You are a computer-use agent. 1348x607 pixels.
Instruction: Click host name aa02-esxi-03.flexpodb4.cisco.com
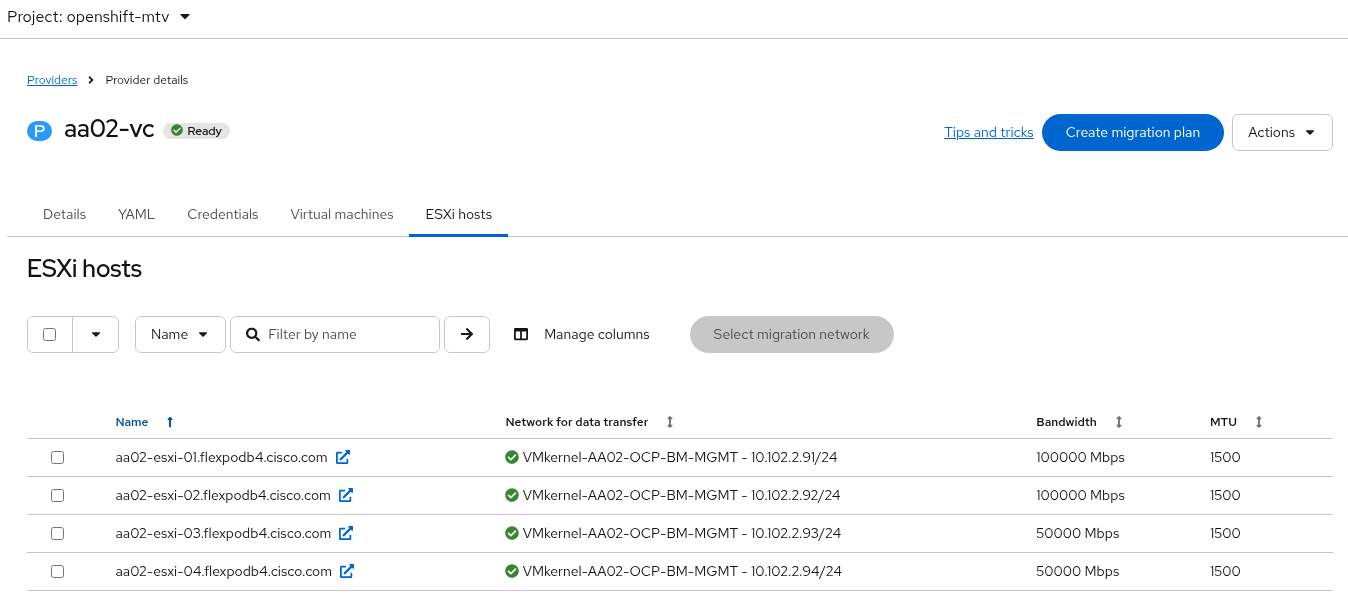coord(223,533)
